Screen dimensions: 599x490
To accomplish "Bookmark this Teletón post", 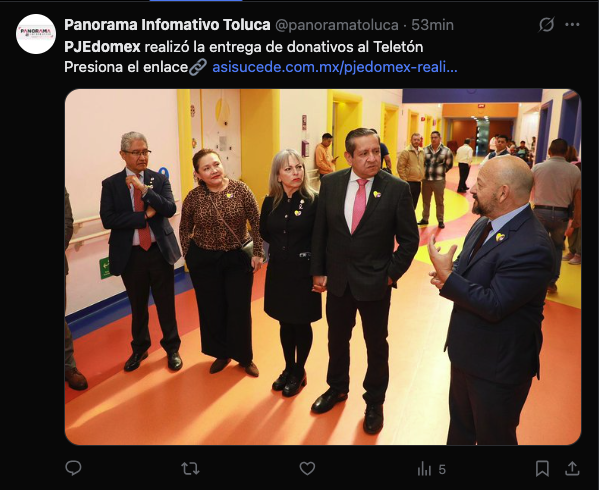I will click(x=542, y=468).
